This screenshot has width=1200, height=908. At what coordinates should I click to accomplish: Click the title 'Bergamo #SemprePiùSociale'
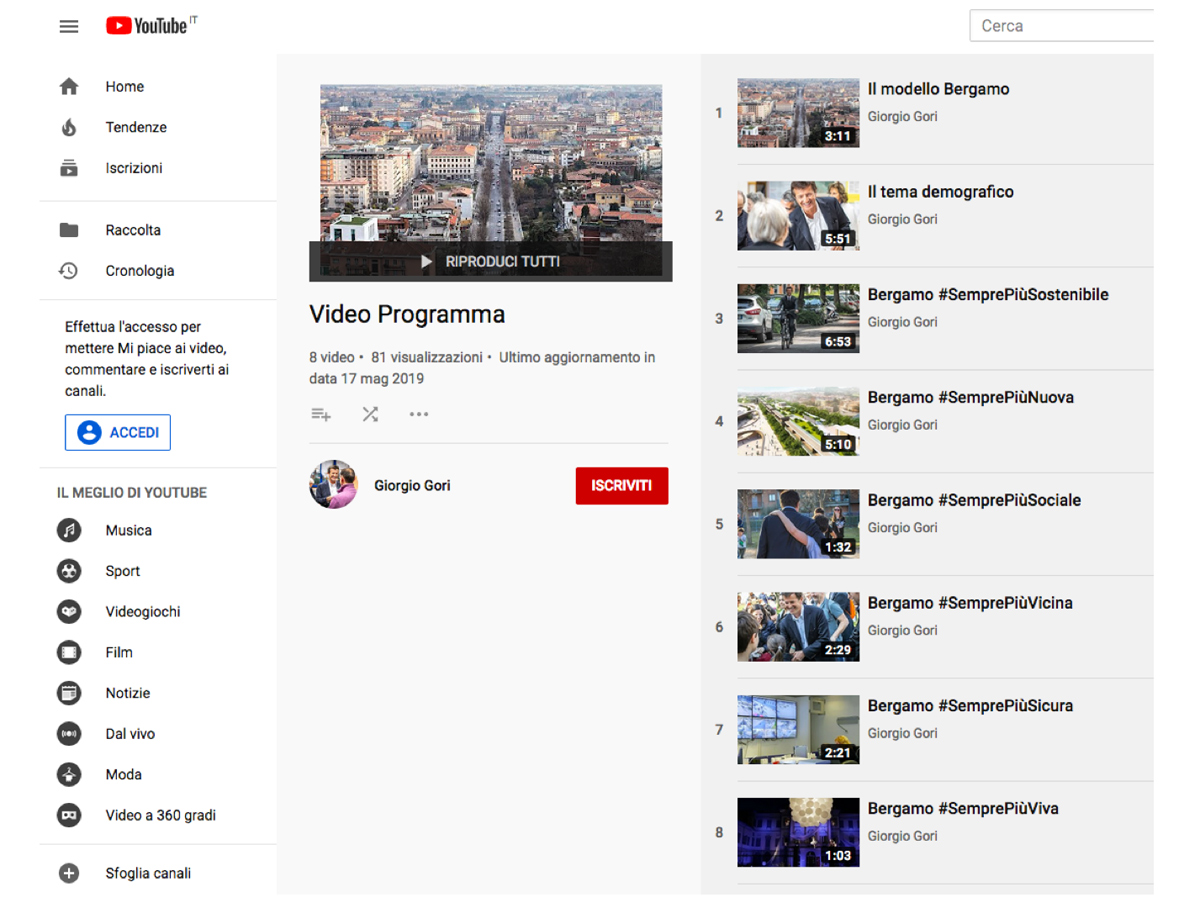click(974, 500)
